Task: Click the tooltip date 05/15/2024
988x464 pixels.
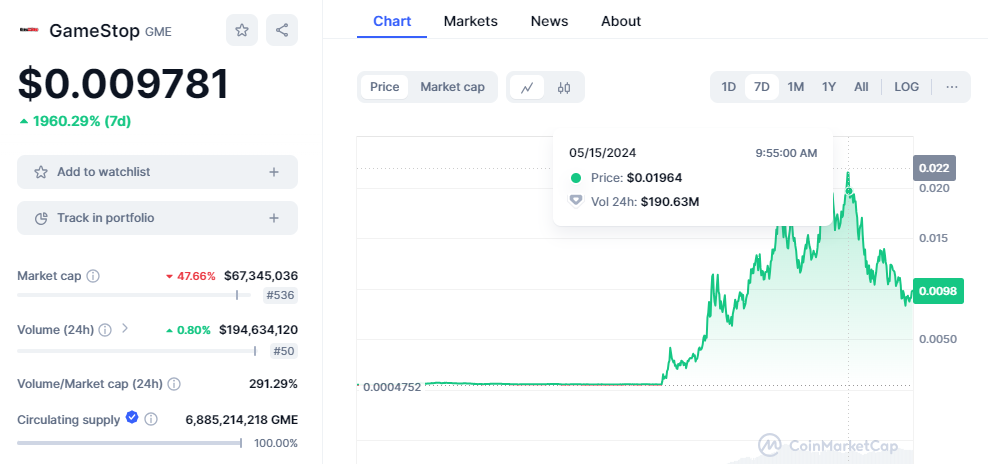Action: [602, 153]
